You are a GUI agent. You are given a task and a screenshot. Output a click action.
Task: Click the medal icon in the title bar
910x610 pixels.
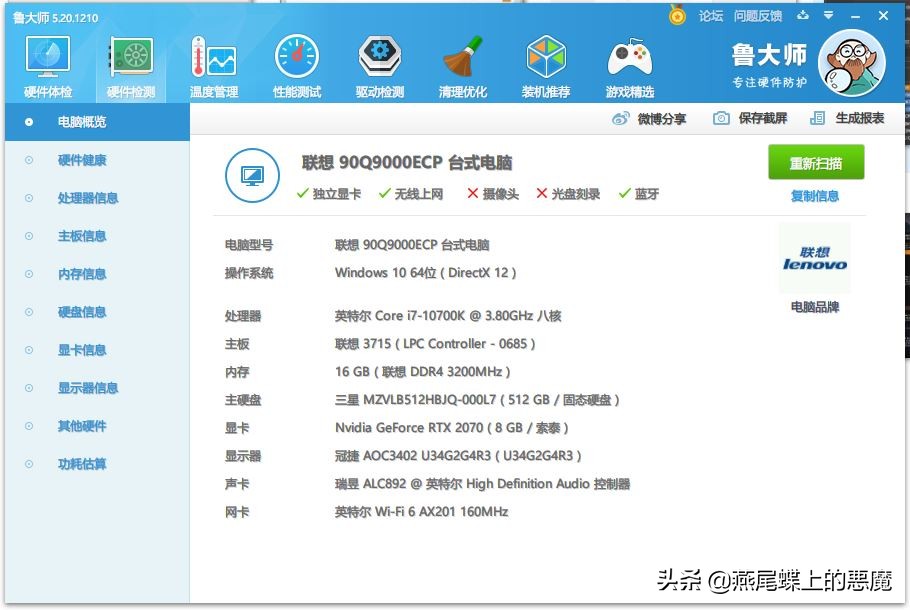coord(676,15)
